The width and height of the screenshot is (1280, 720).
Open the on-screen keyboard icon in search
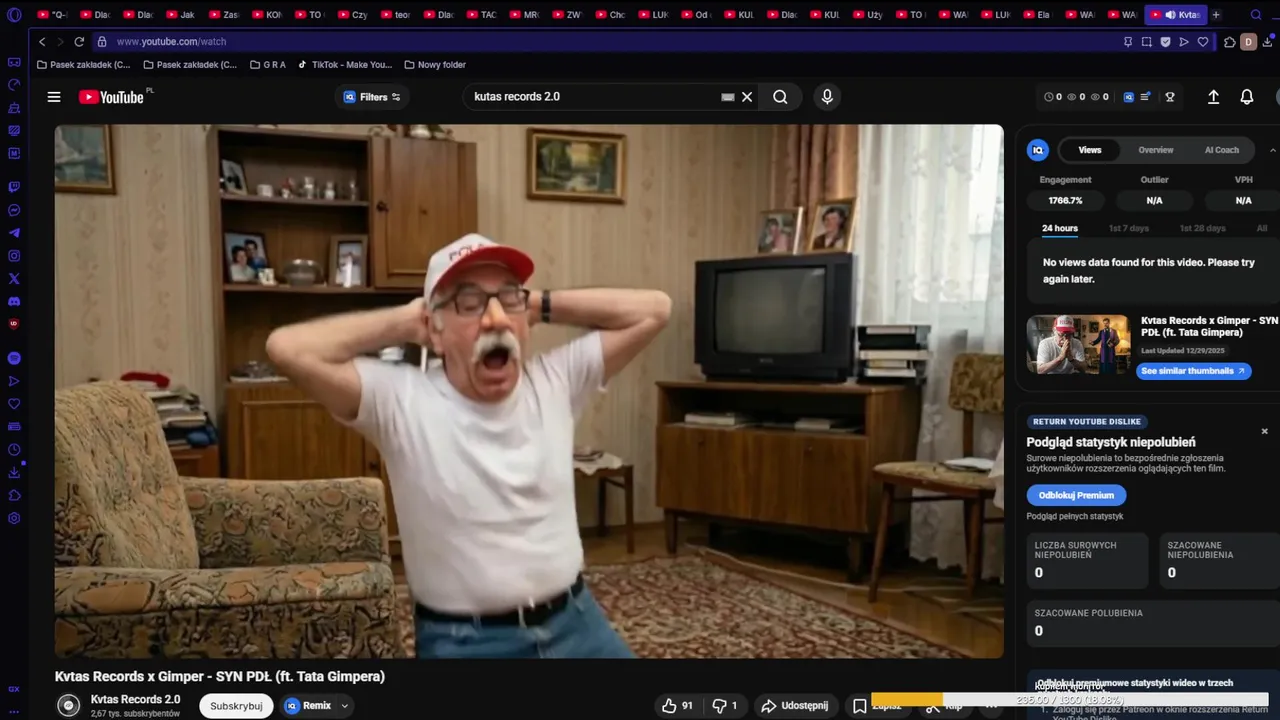728,97
